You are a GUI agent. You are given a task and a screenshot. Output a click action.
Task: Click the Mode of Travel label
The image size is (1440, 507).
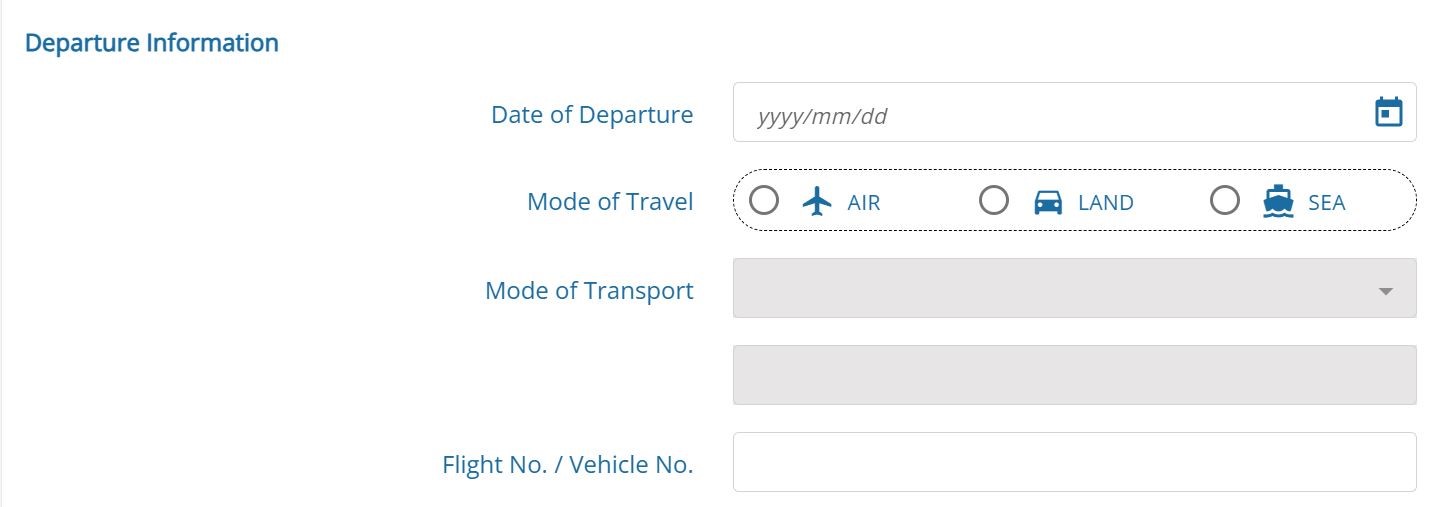tap(610, 202)
